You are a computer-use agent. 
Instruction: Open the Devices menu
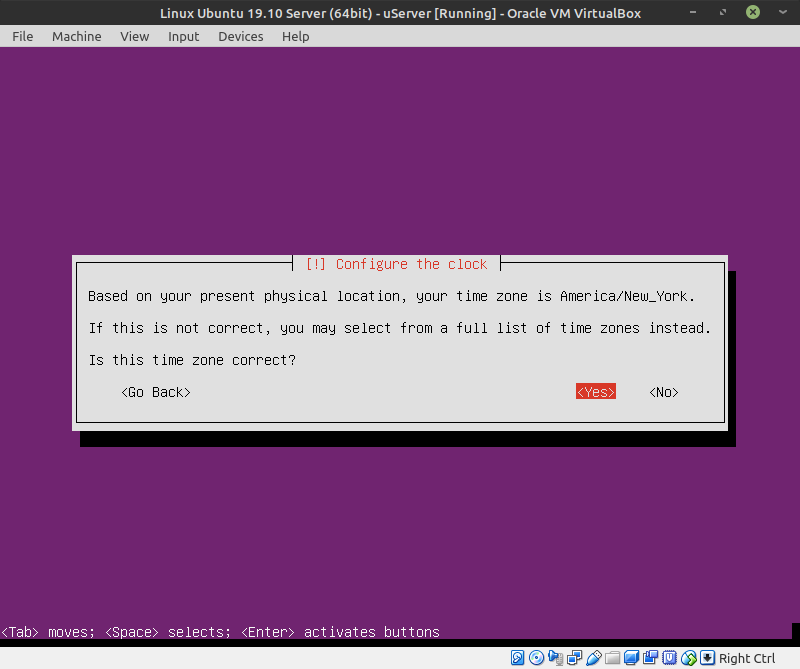241,37
